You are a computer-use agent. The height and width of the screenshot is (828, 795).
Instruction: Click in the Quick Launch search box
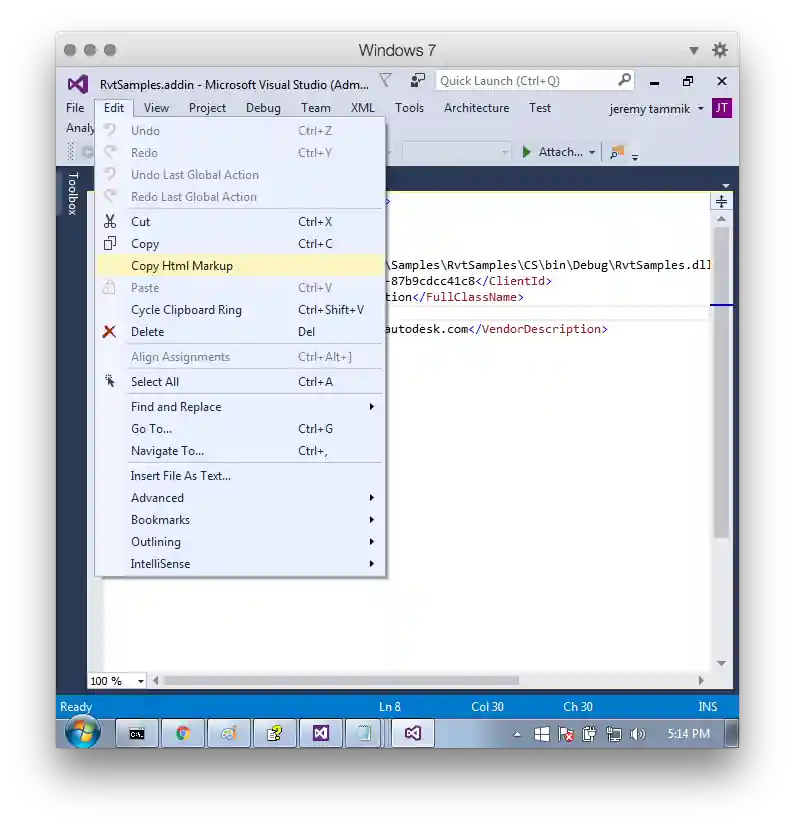pos(527,81)
